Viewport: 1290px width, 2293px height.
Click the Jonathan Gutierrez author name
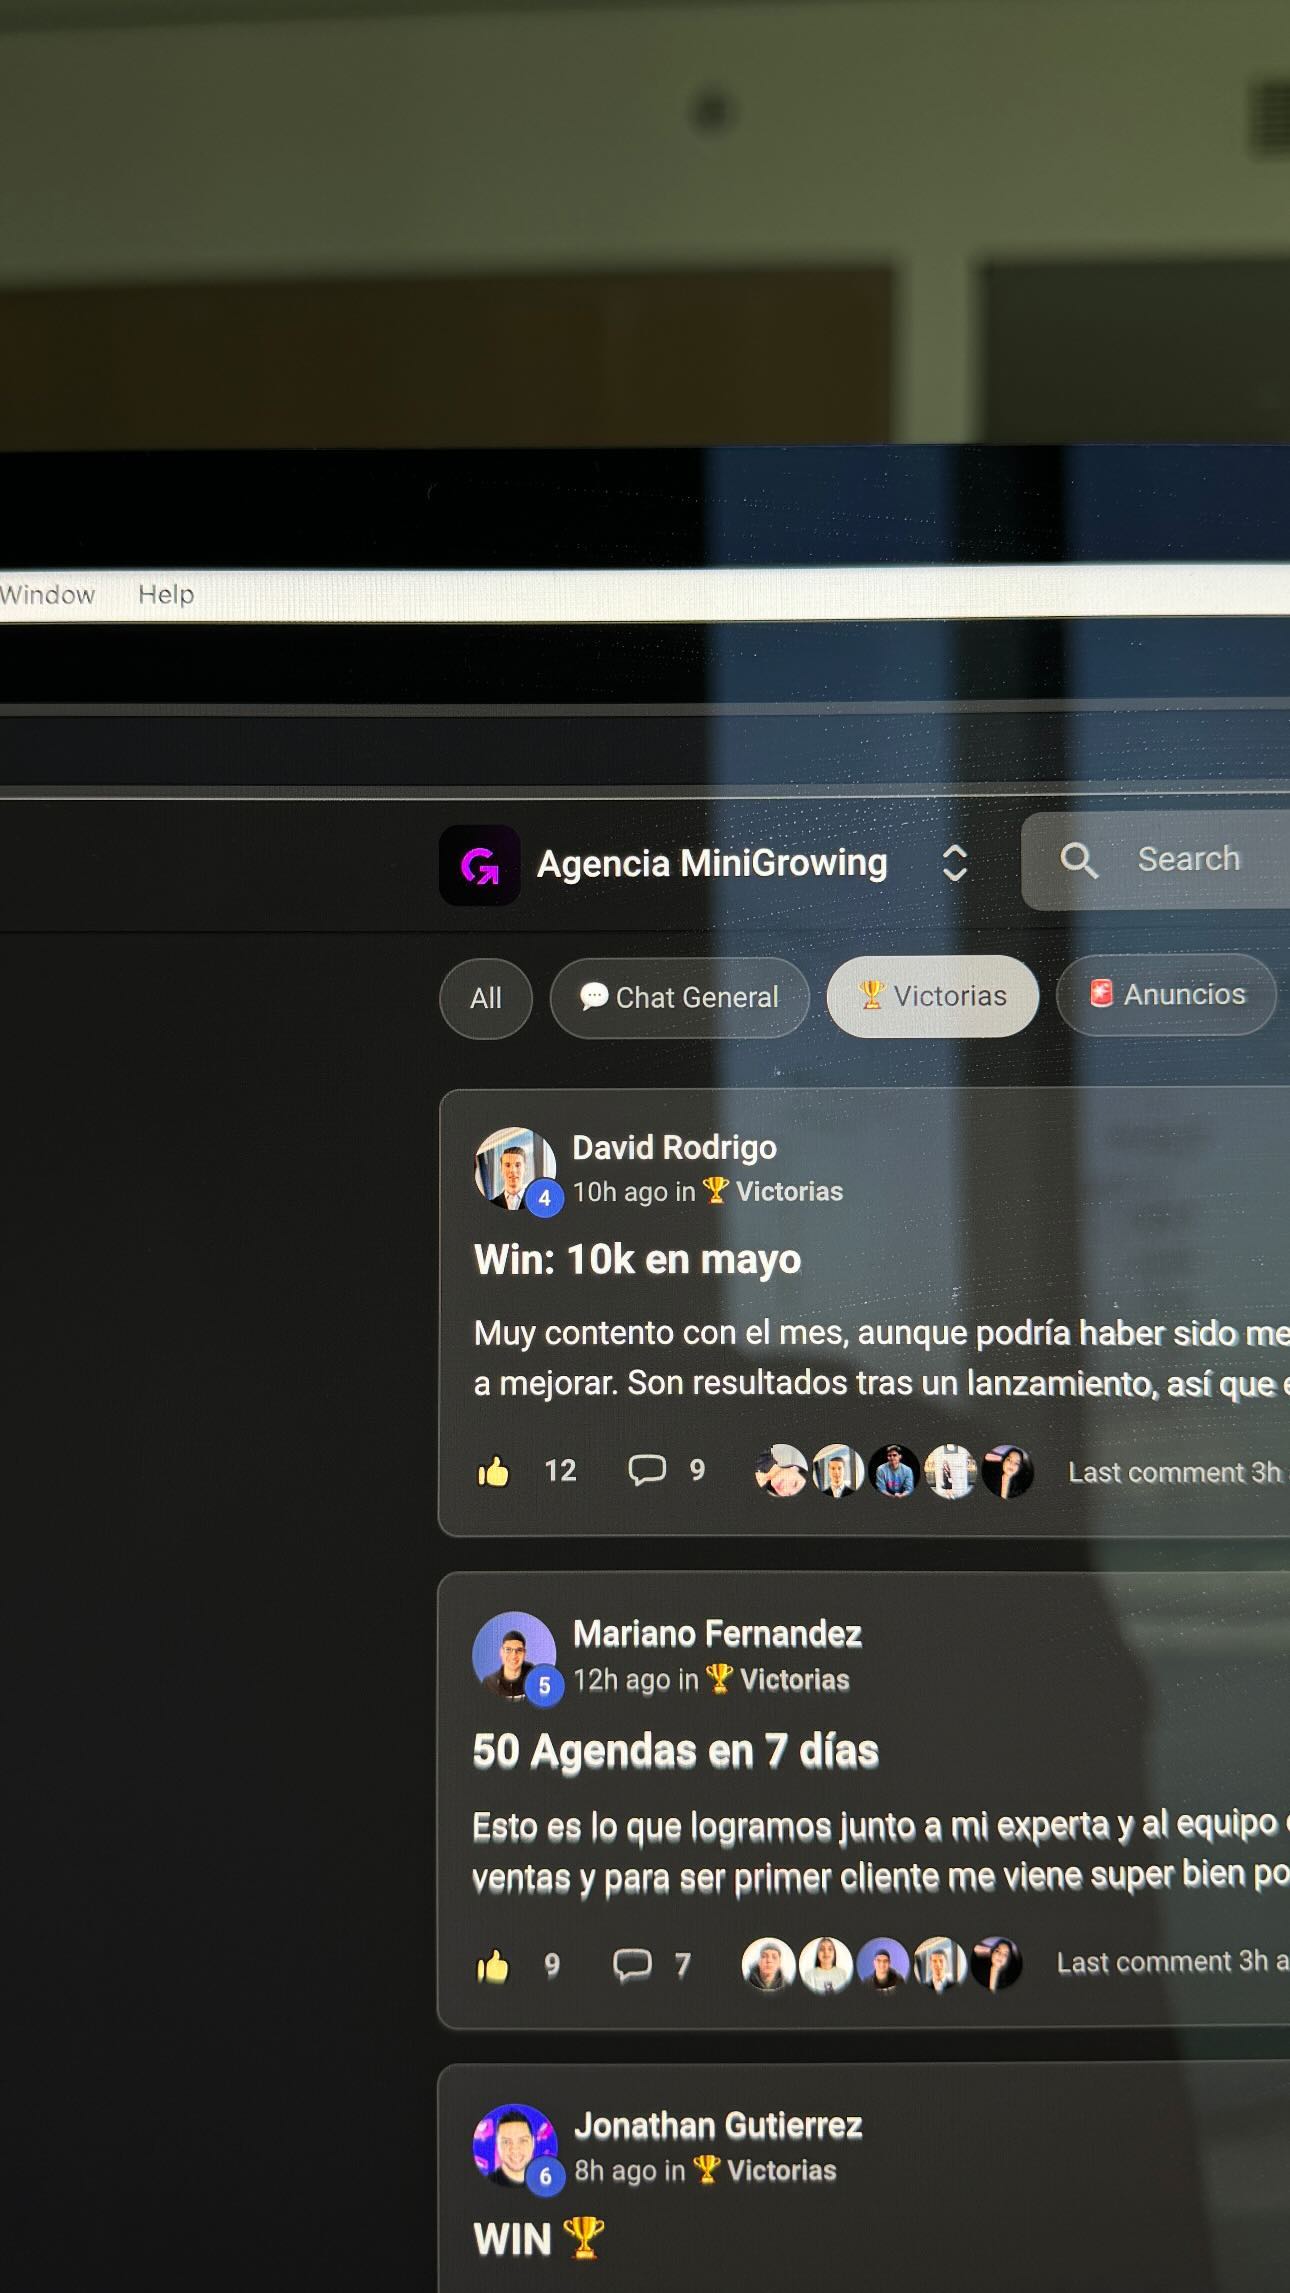(x=718, y=2125)
